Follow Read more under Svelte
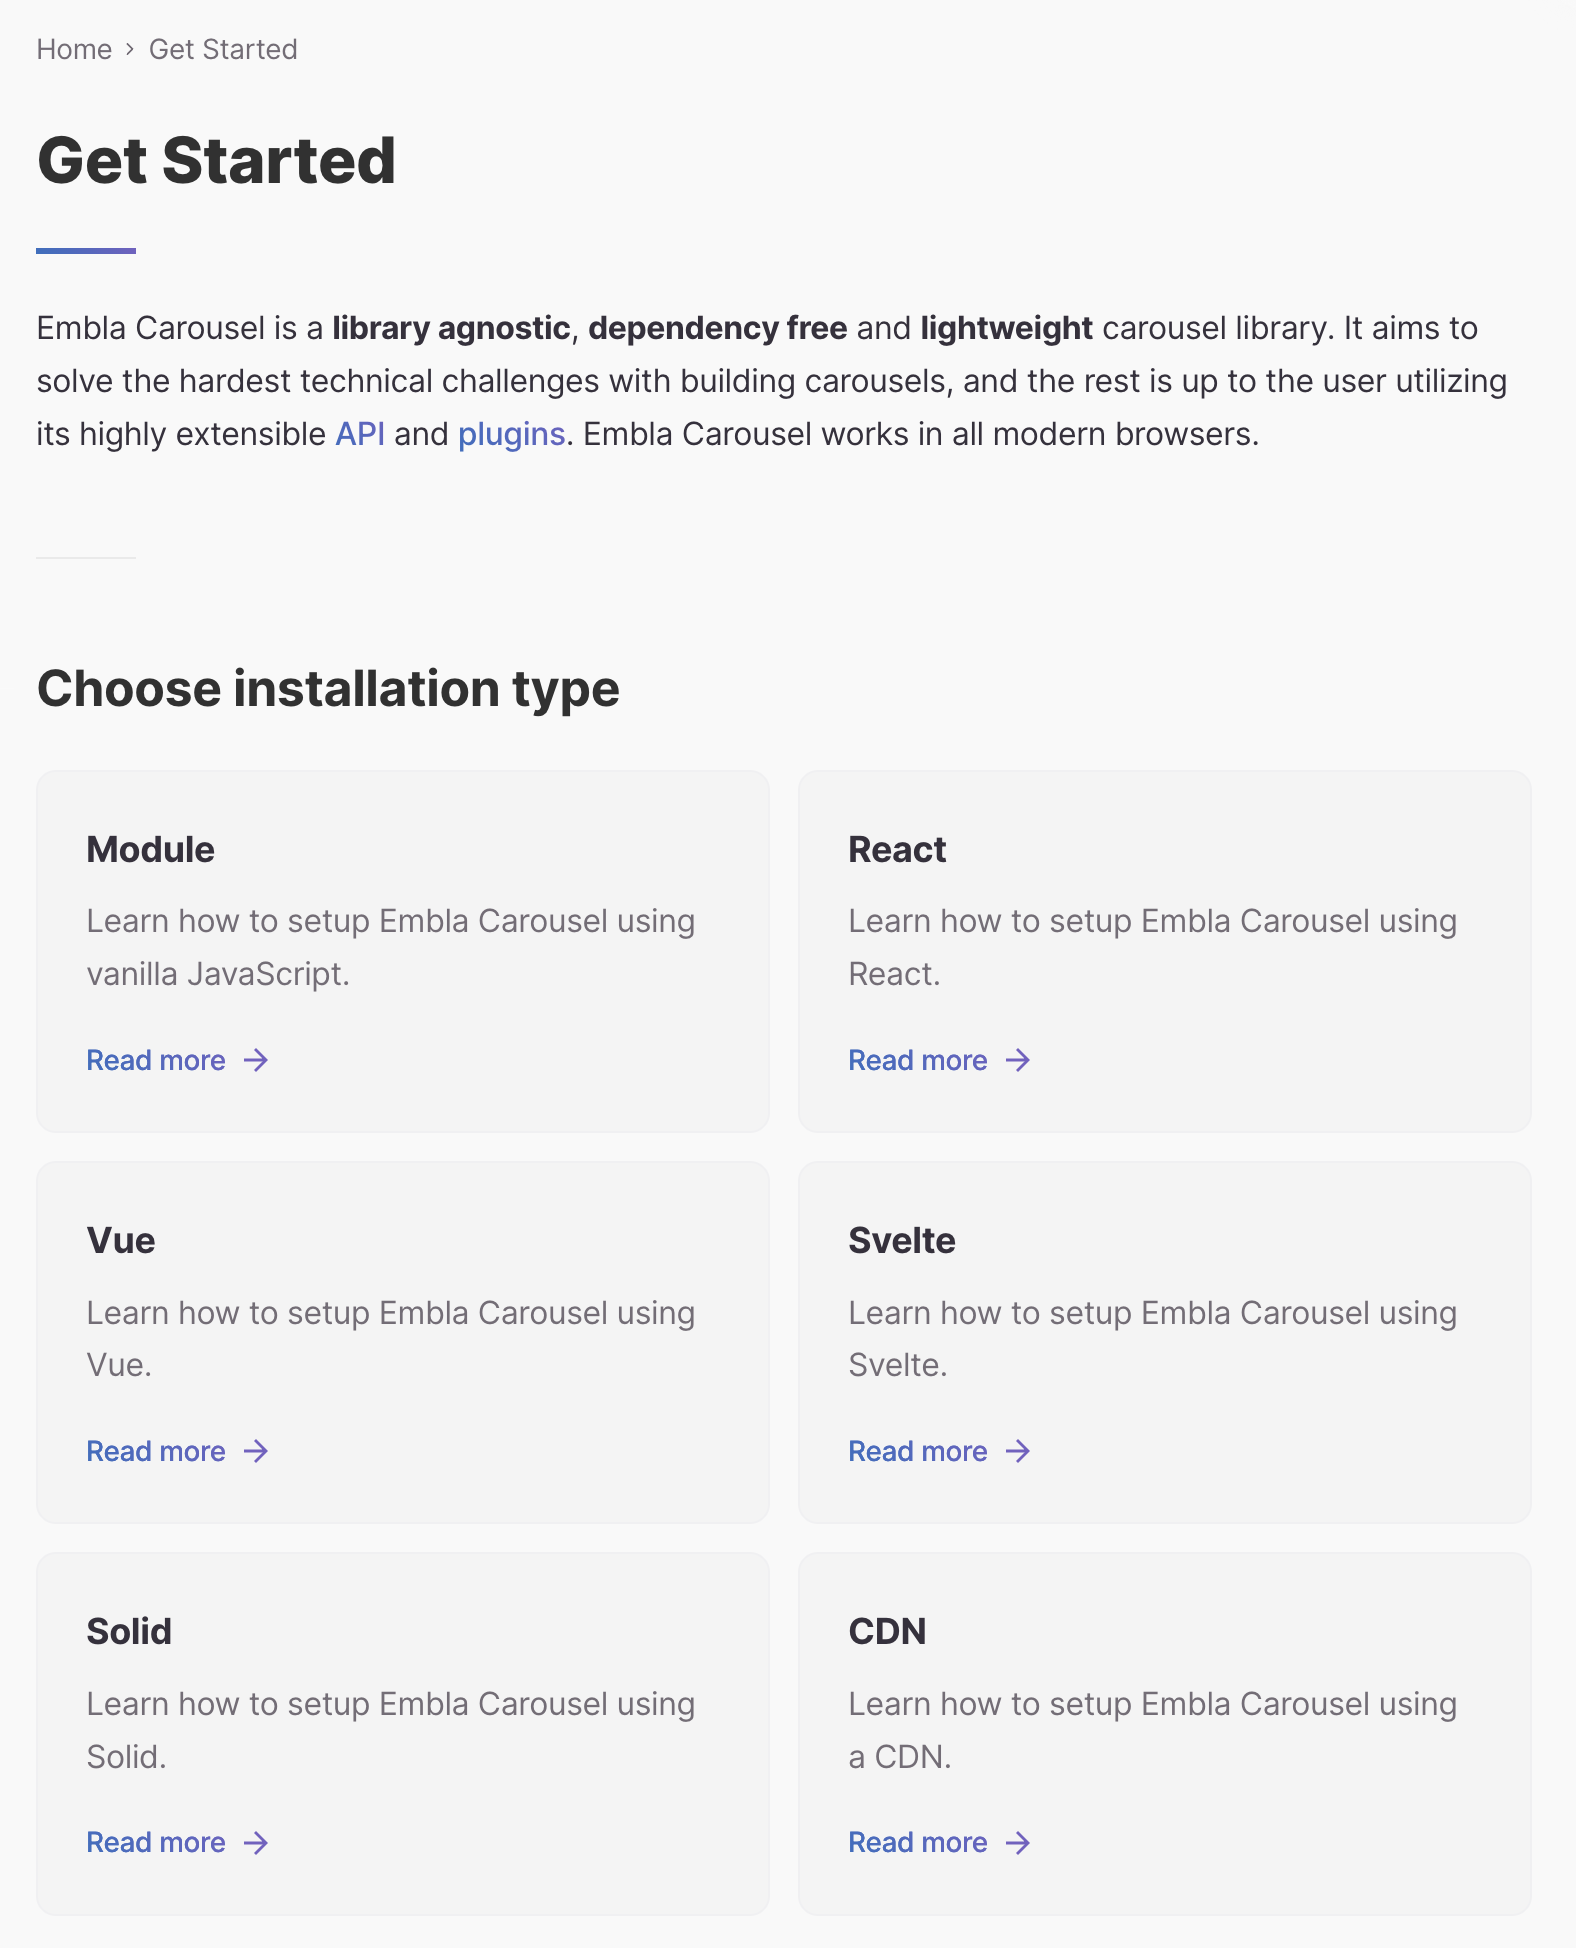The image size is (1576, 1948). pyautogui.click(x=917, y=1451)
